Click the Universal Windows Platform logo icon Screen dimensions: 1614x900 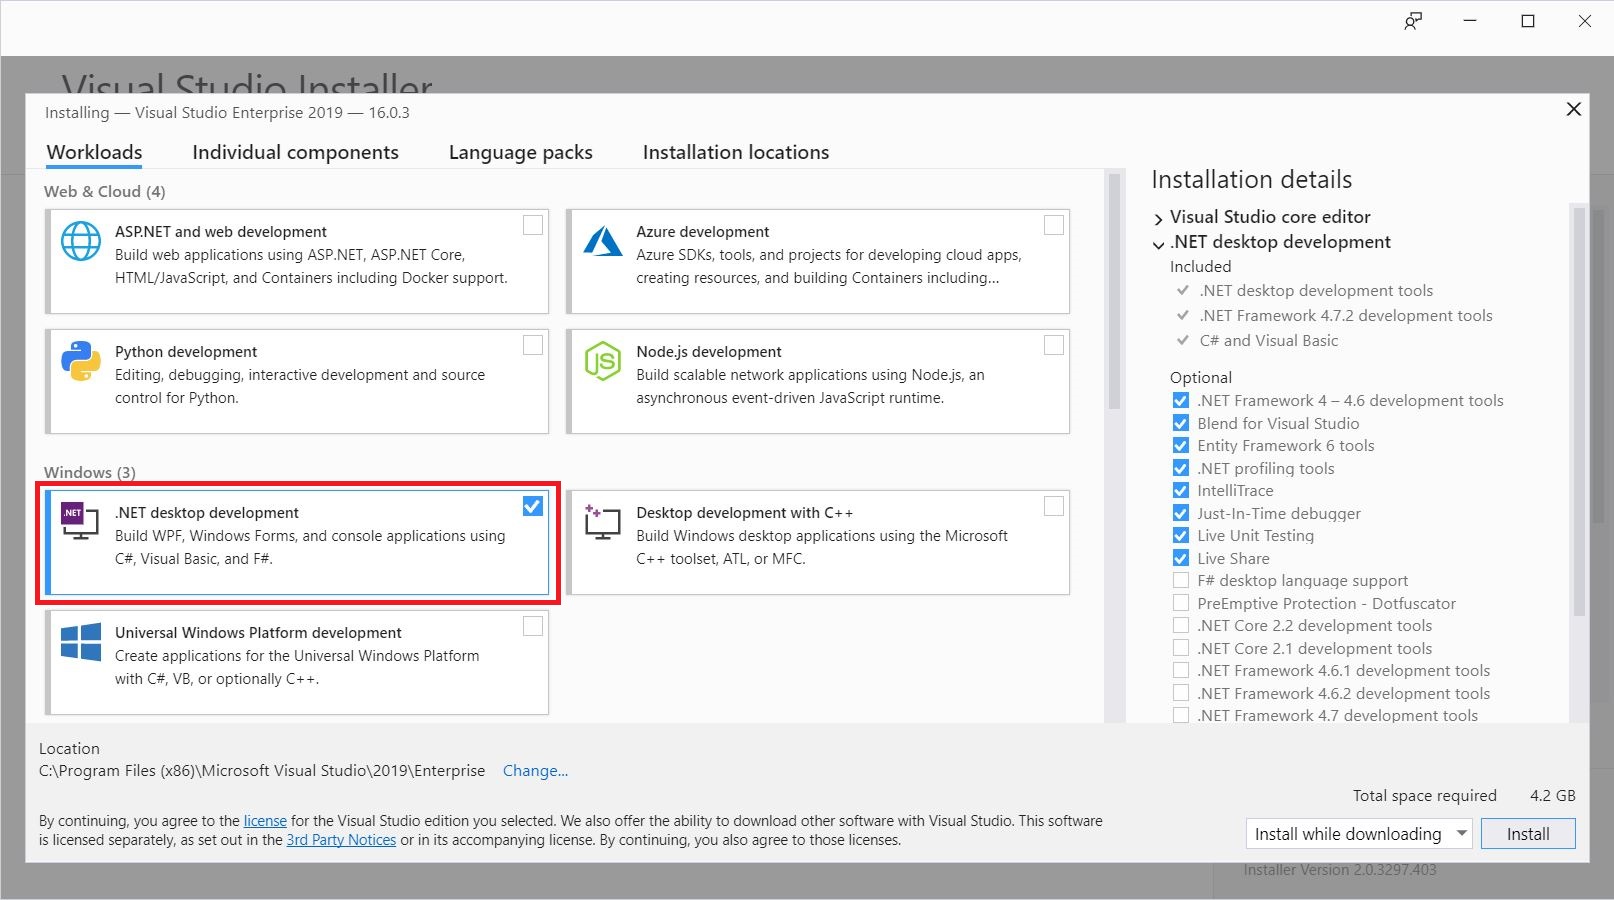[81, 642]
